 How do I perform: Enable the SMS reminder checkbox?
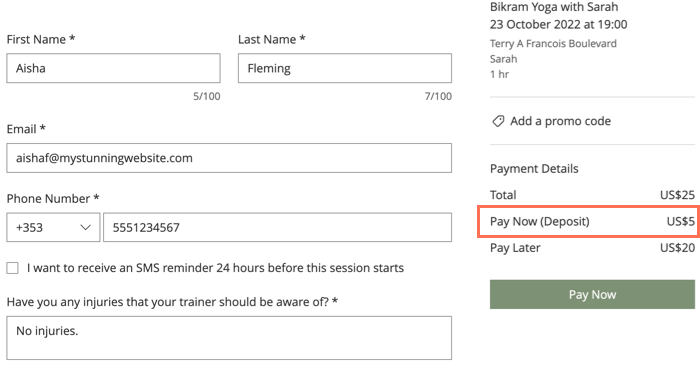point(12,268)
